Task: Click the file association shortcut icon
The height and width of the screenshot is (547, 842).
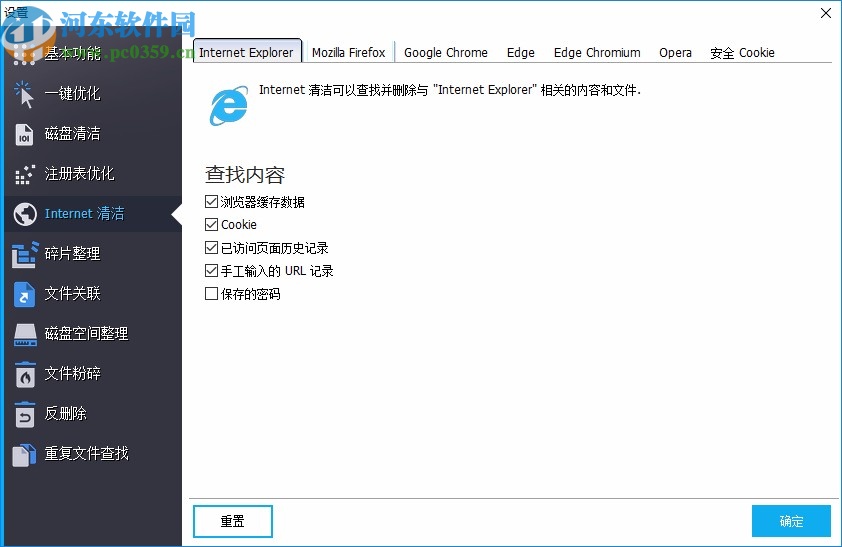Action: pos(24,294)
